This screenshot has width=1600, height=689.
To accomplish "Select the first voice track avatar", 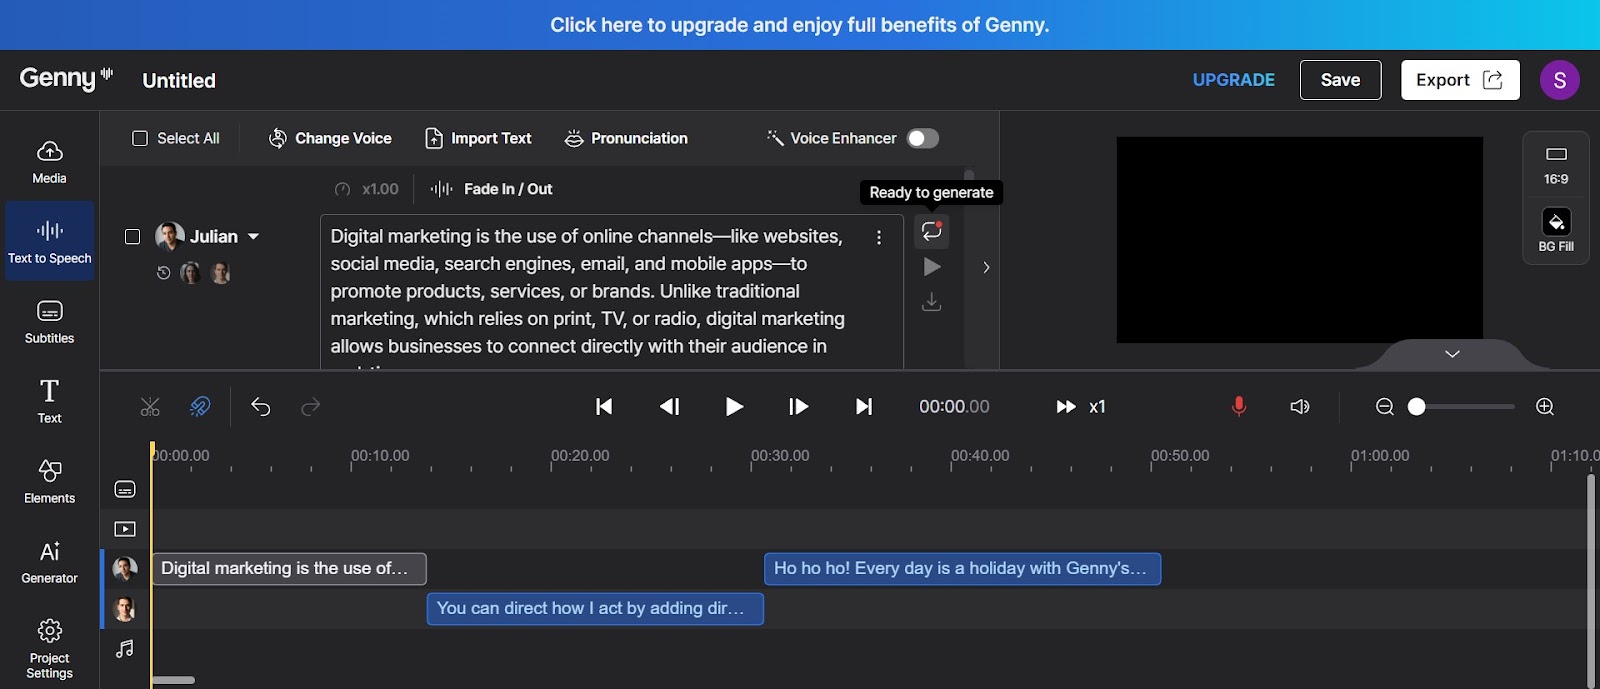I will [125, 569].
